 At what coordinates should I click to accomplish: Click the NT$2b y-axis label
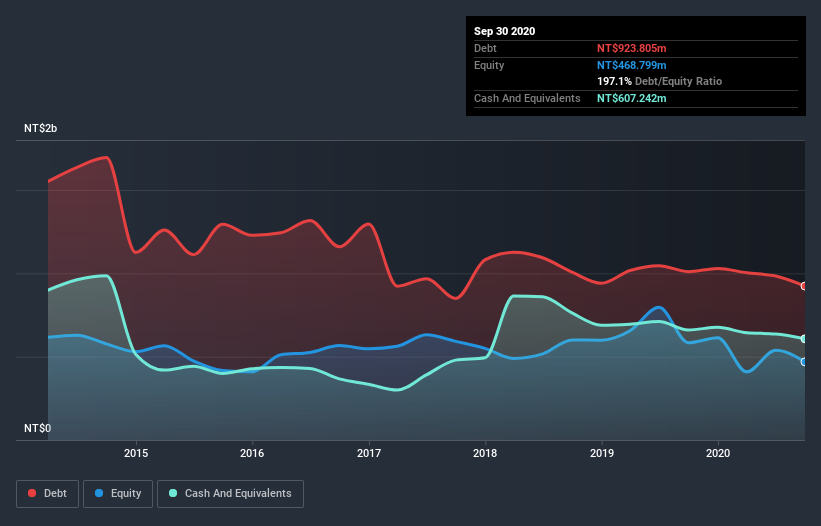point(40,128)
